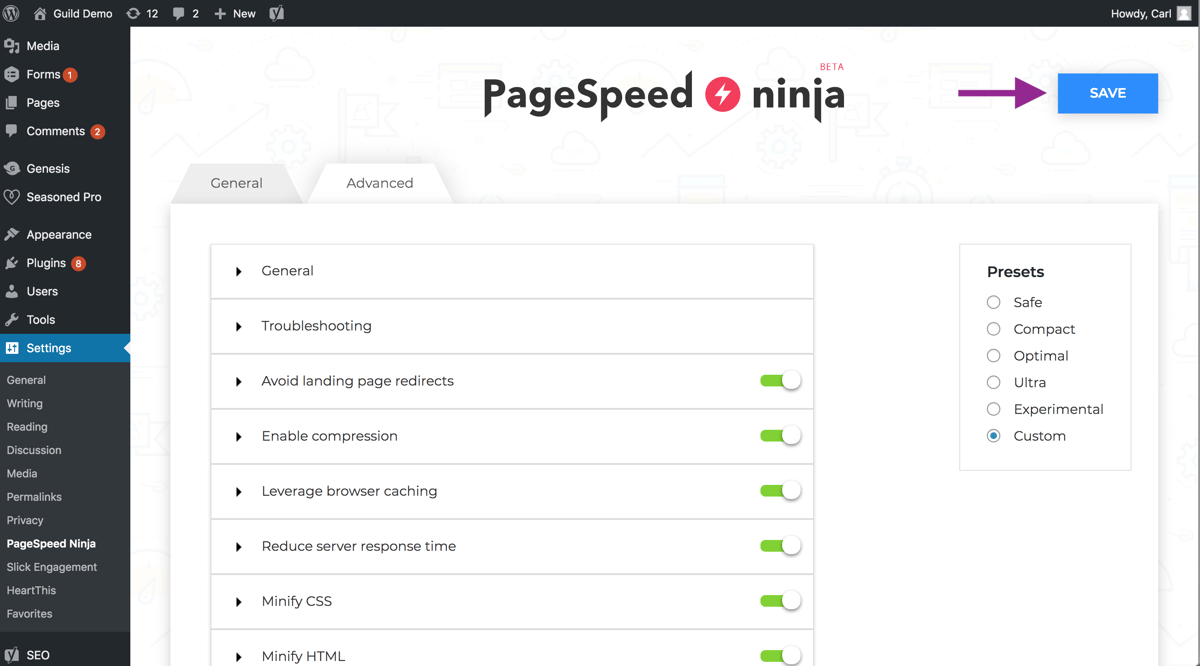
Task: Check pending updates via the refresh icon
Action: pyautogui.click(x=135, y=13)
